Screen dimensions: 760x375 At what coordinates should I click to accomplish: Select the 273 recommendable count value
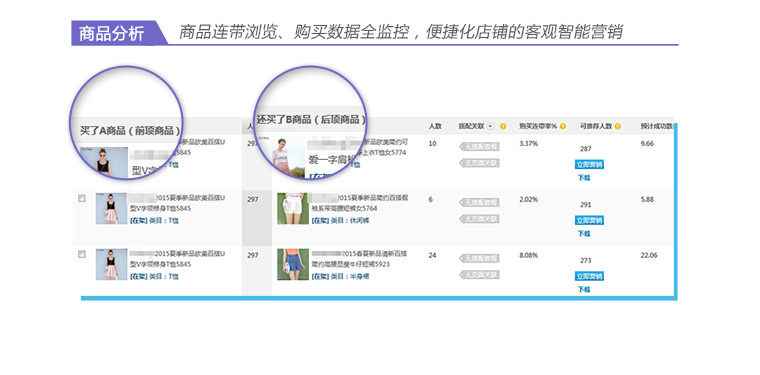[586, 261]
